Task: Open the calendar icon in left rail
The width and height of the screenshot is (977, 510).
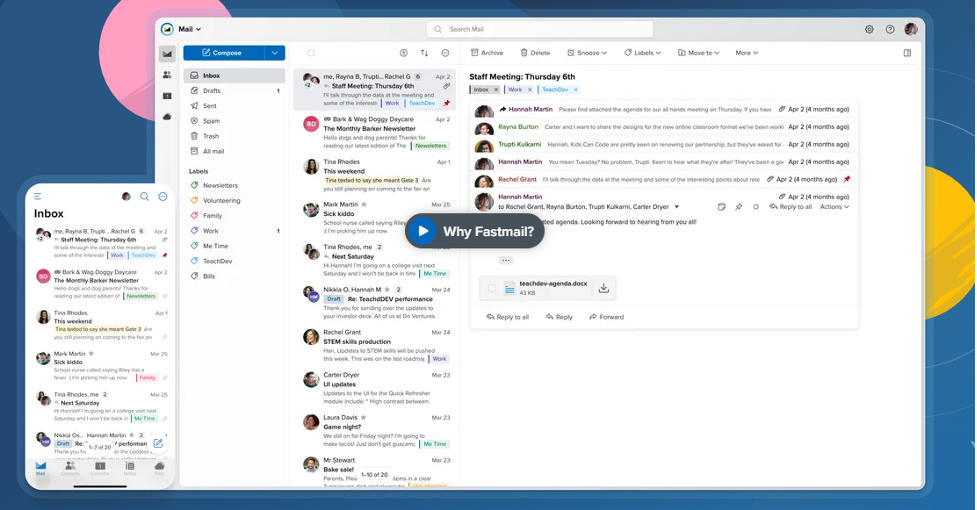Action: point(167,96)
